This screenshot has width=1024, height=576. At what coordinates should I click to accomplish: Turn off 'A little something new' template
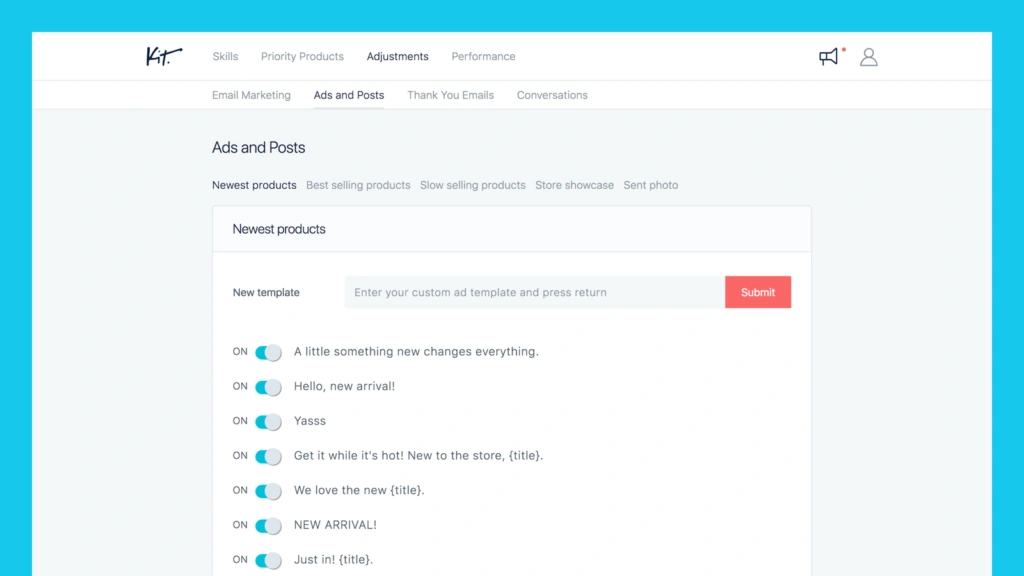pyautogui.click(x=268, y=352)
